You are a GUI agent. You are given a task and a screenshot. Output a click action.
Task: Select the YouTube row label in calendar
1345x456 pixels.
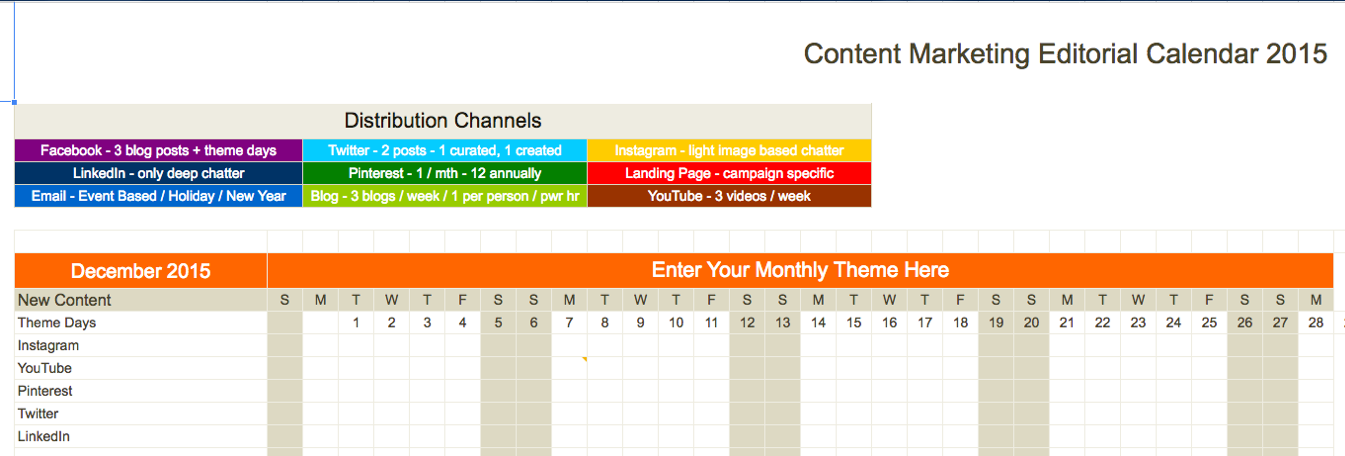tap(45, 368)
